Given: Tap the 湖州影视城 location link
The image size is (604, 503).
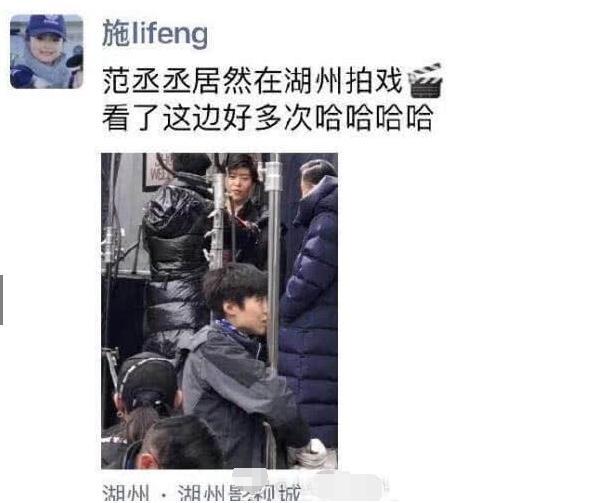Looking at the screenshot, I should [x=239, y=493].
